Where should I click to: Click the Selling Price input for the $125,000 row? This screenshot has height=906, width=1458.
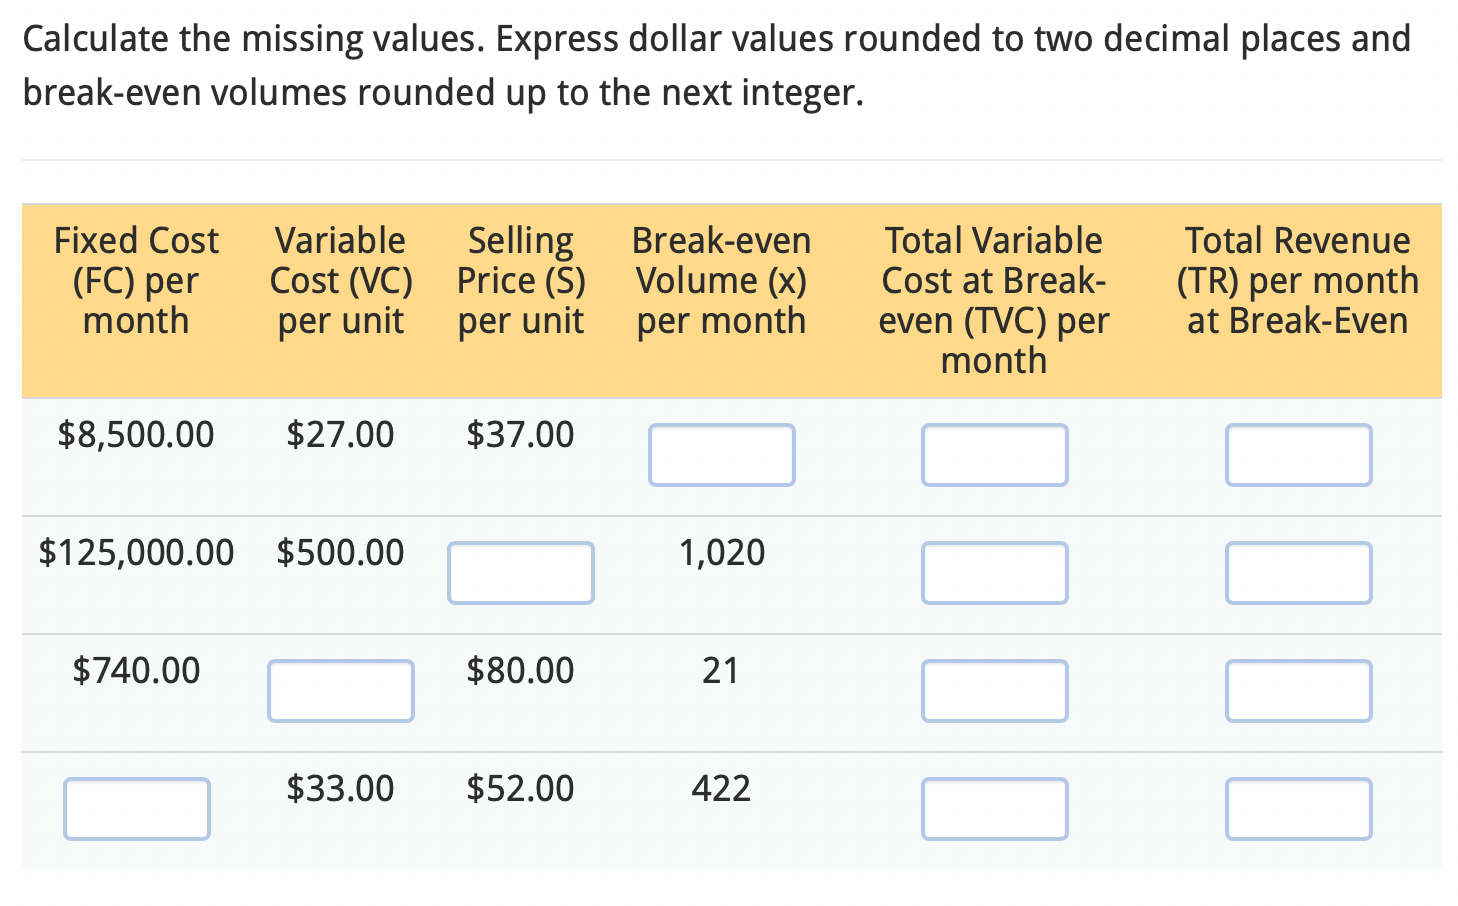pos(521,572)
